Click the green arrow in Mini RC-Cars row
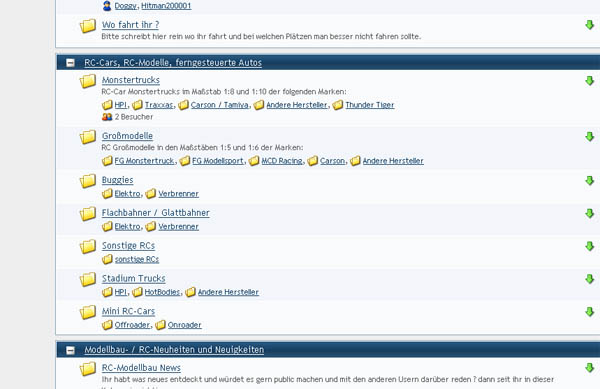The width and height of the screenshot is (600, 389). pos(589,312)
